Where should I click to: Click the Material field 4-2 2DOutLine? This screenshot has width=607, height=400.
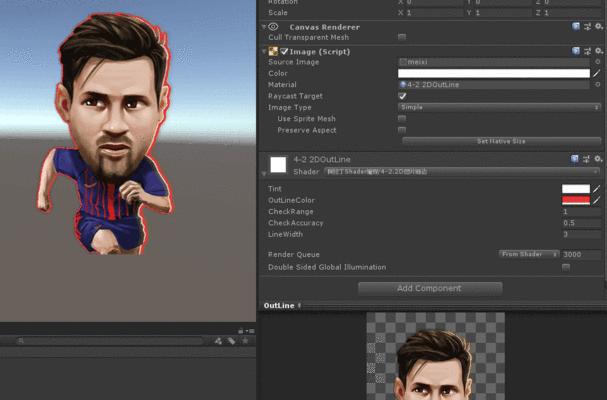click(x=494, y=84)
